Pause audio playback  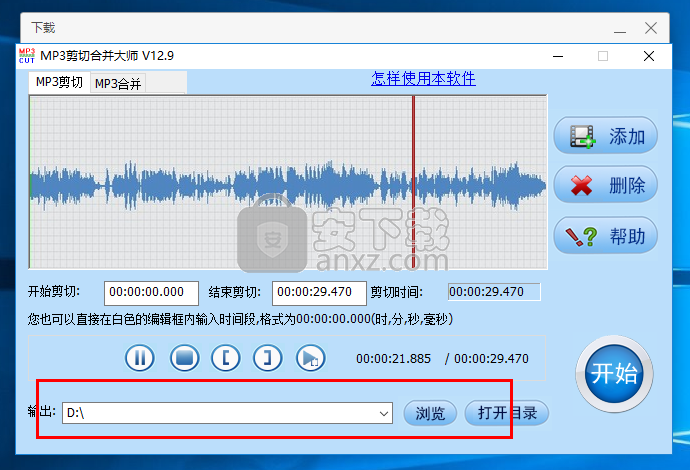point(139,358)
